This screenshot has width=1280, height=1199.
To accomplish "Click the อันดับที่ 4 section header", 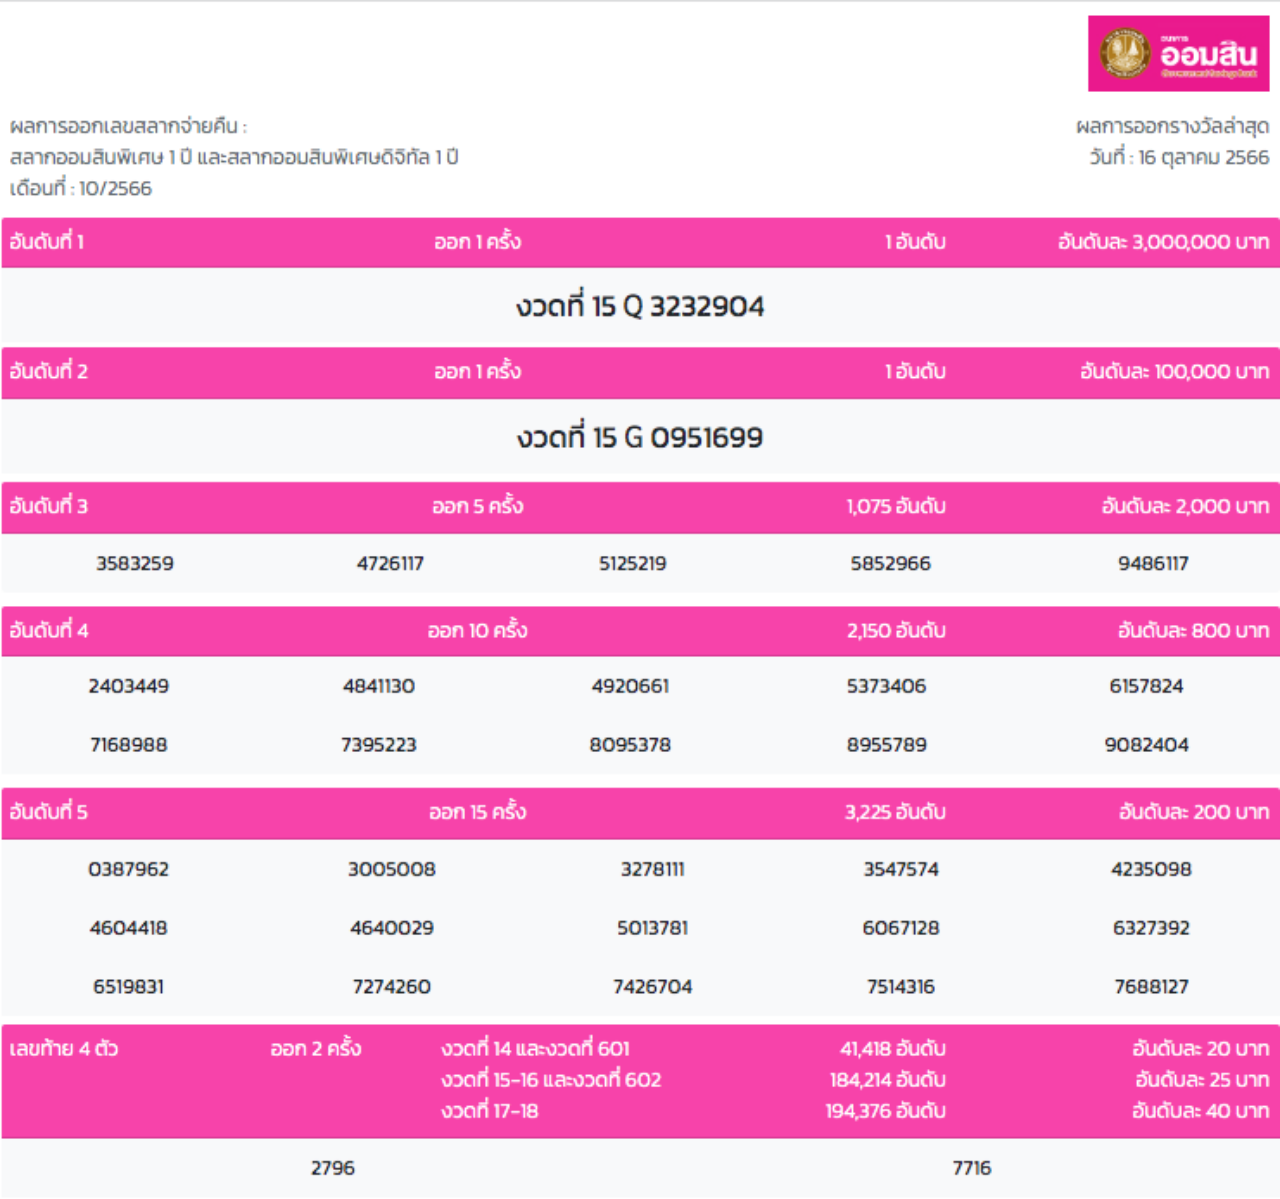I will click(x=49, y=631).
